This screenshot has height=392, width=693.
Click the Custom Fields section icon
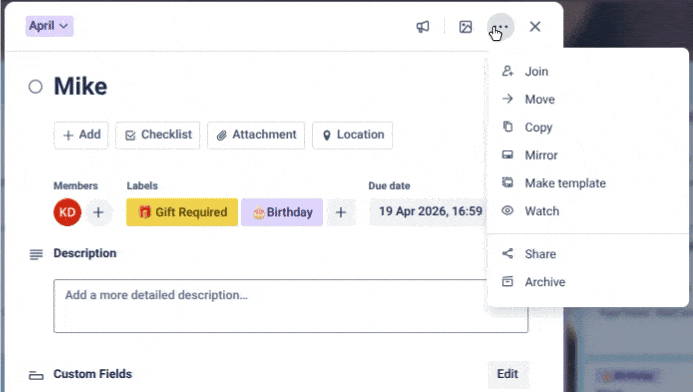[36, 375]
